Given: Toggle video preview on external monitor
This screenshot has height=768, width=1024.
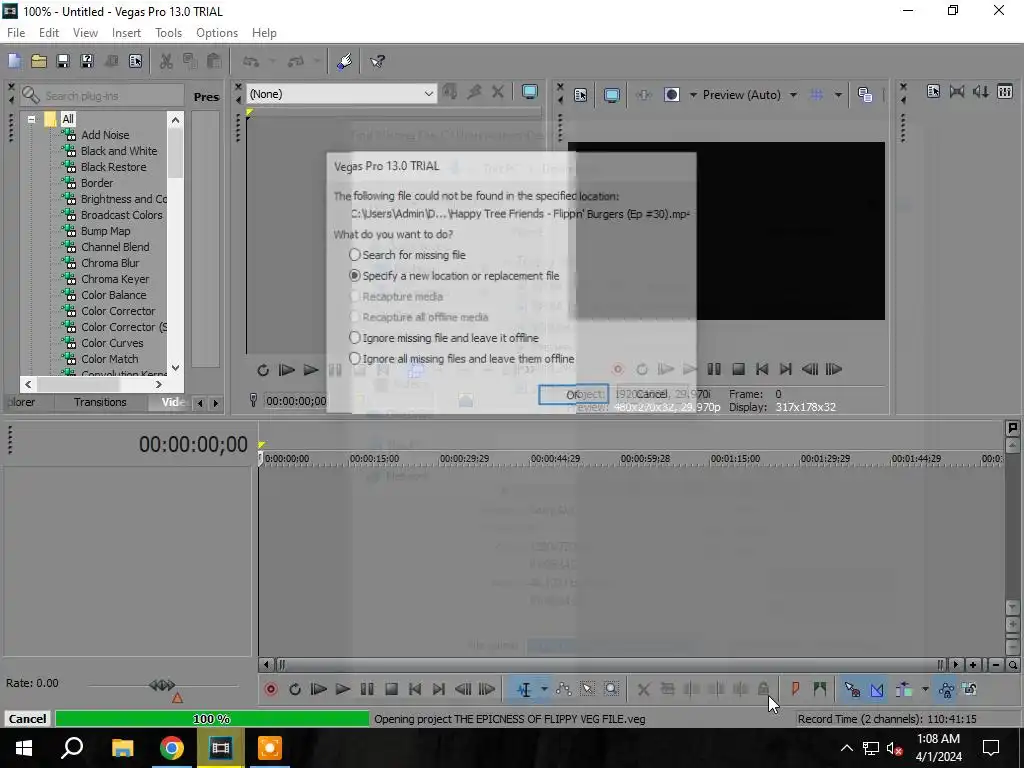Looking at the screenshot, I should point(612,95).
